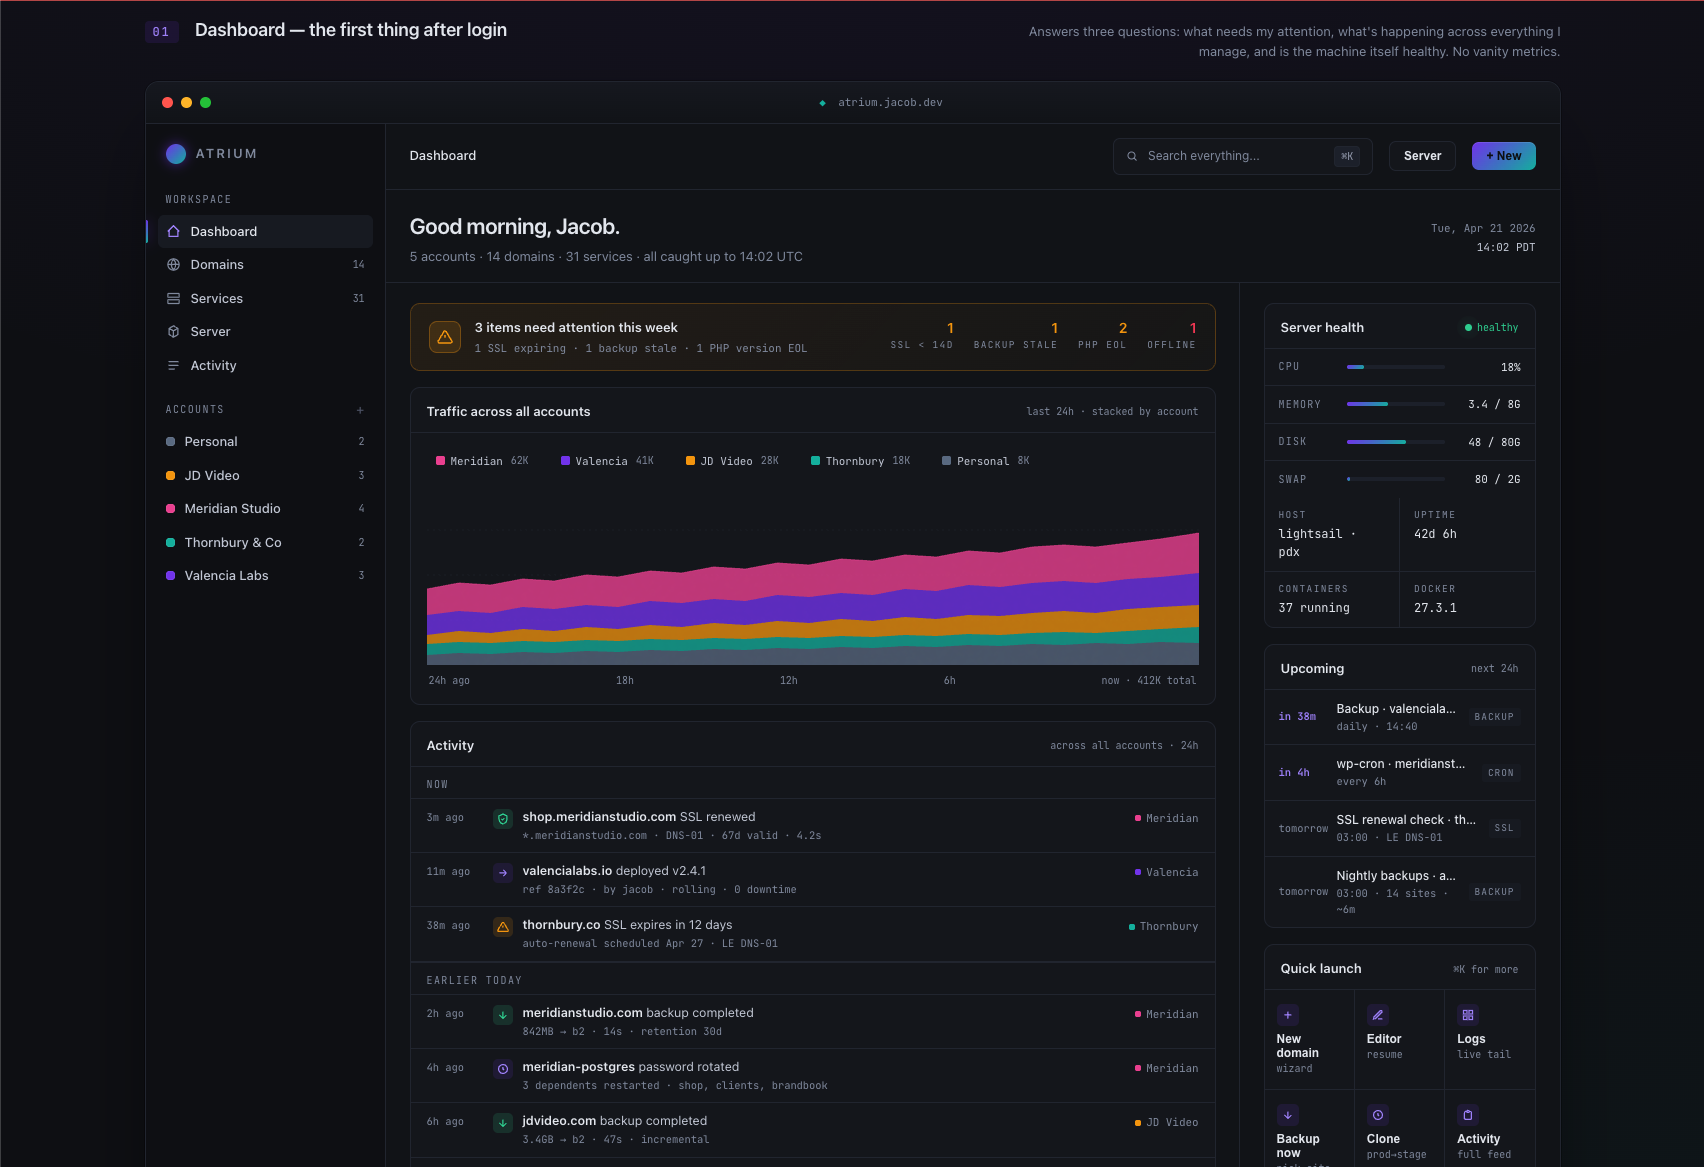Open the Meridian Studio account

pos(265,509)
